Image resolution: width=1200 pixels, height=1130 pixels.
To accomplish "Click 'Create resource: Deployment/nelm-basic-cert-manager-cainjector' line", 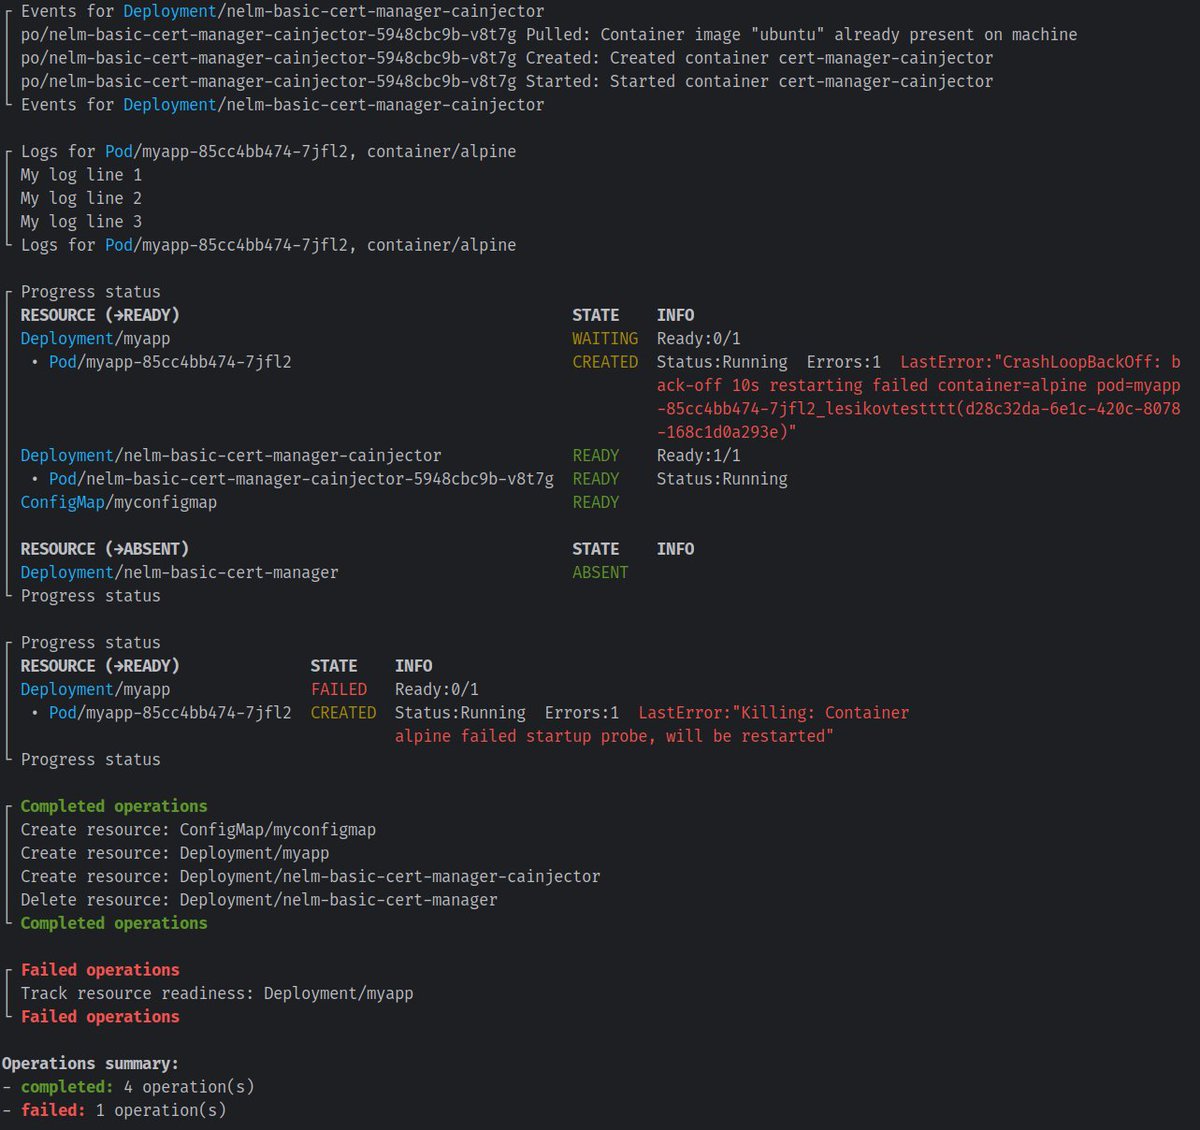I will click(x=310, y=876).
